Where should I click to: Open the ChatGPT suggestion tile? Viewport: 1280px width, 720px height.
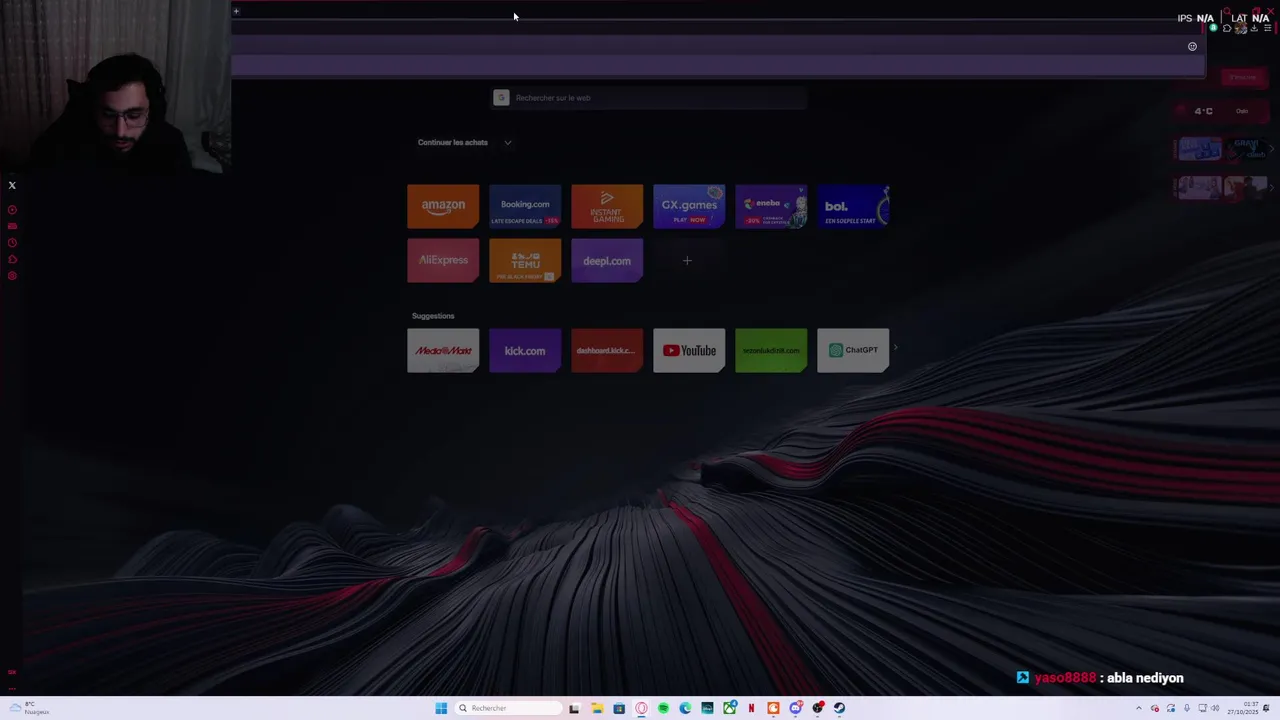(x=853, y=350)
